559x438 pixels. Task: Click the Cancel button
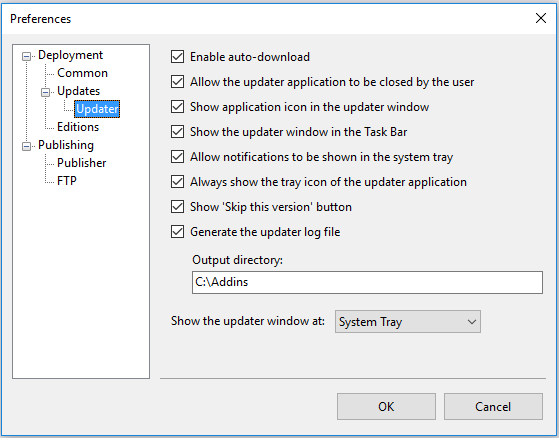click(x=493, y=407)
